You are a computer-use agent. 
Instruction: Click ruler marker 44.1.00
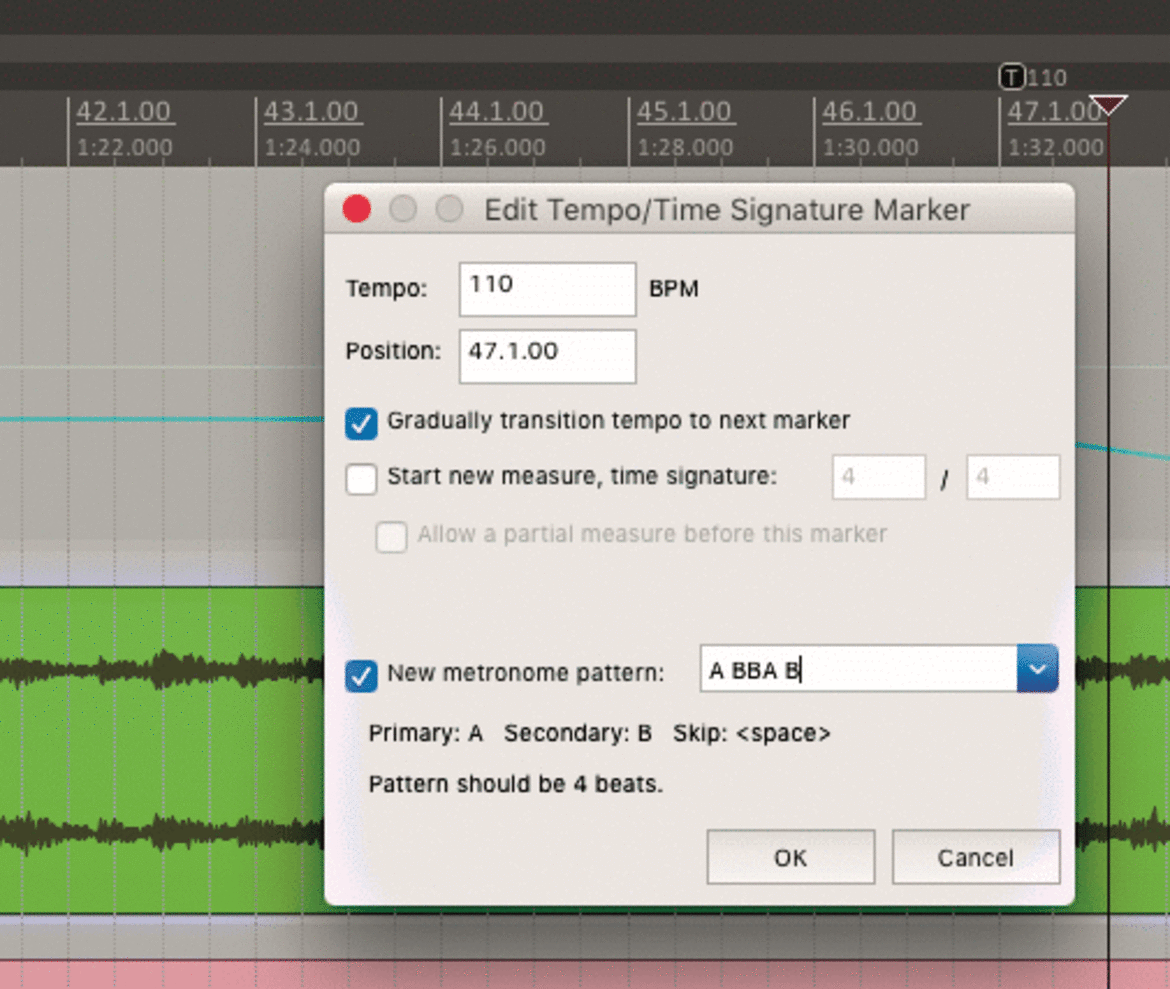tap(497, 112)
